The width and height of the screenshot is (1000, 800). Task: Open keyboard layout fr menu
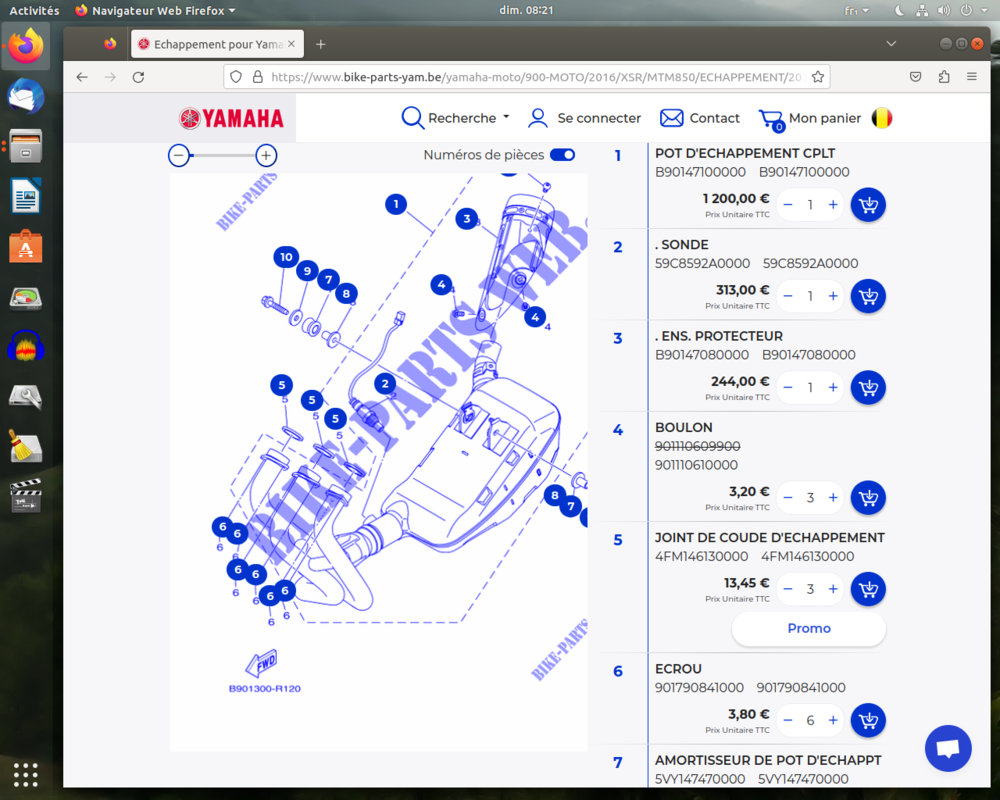[856, 10]
